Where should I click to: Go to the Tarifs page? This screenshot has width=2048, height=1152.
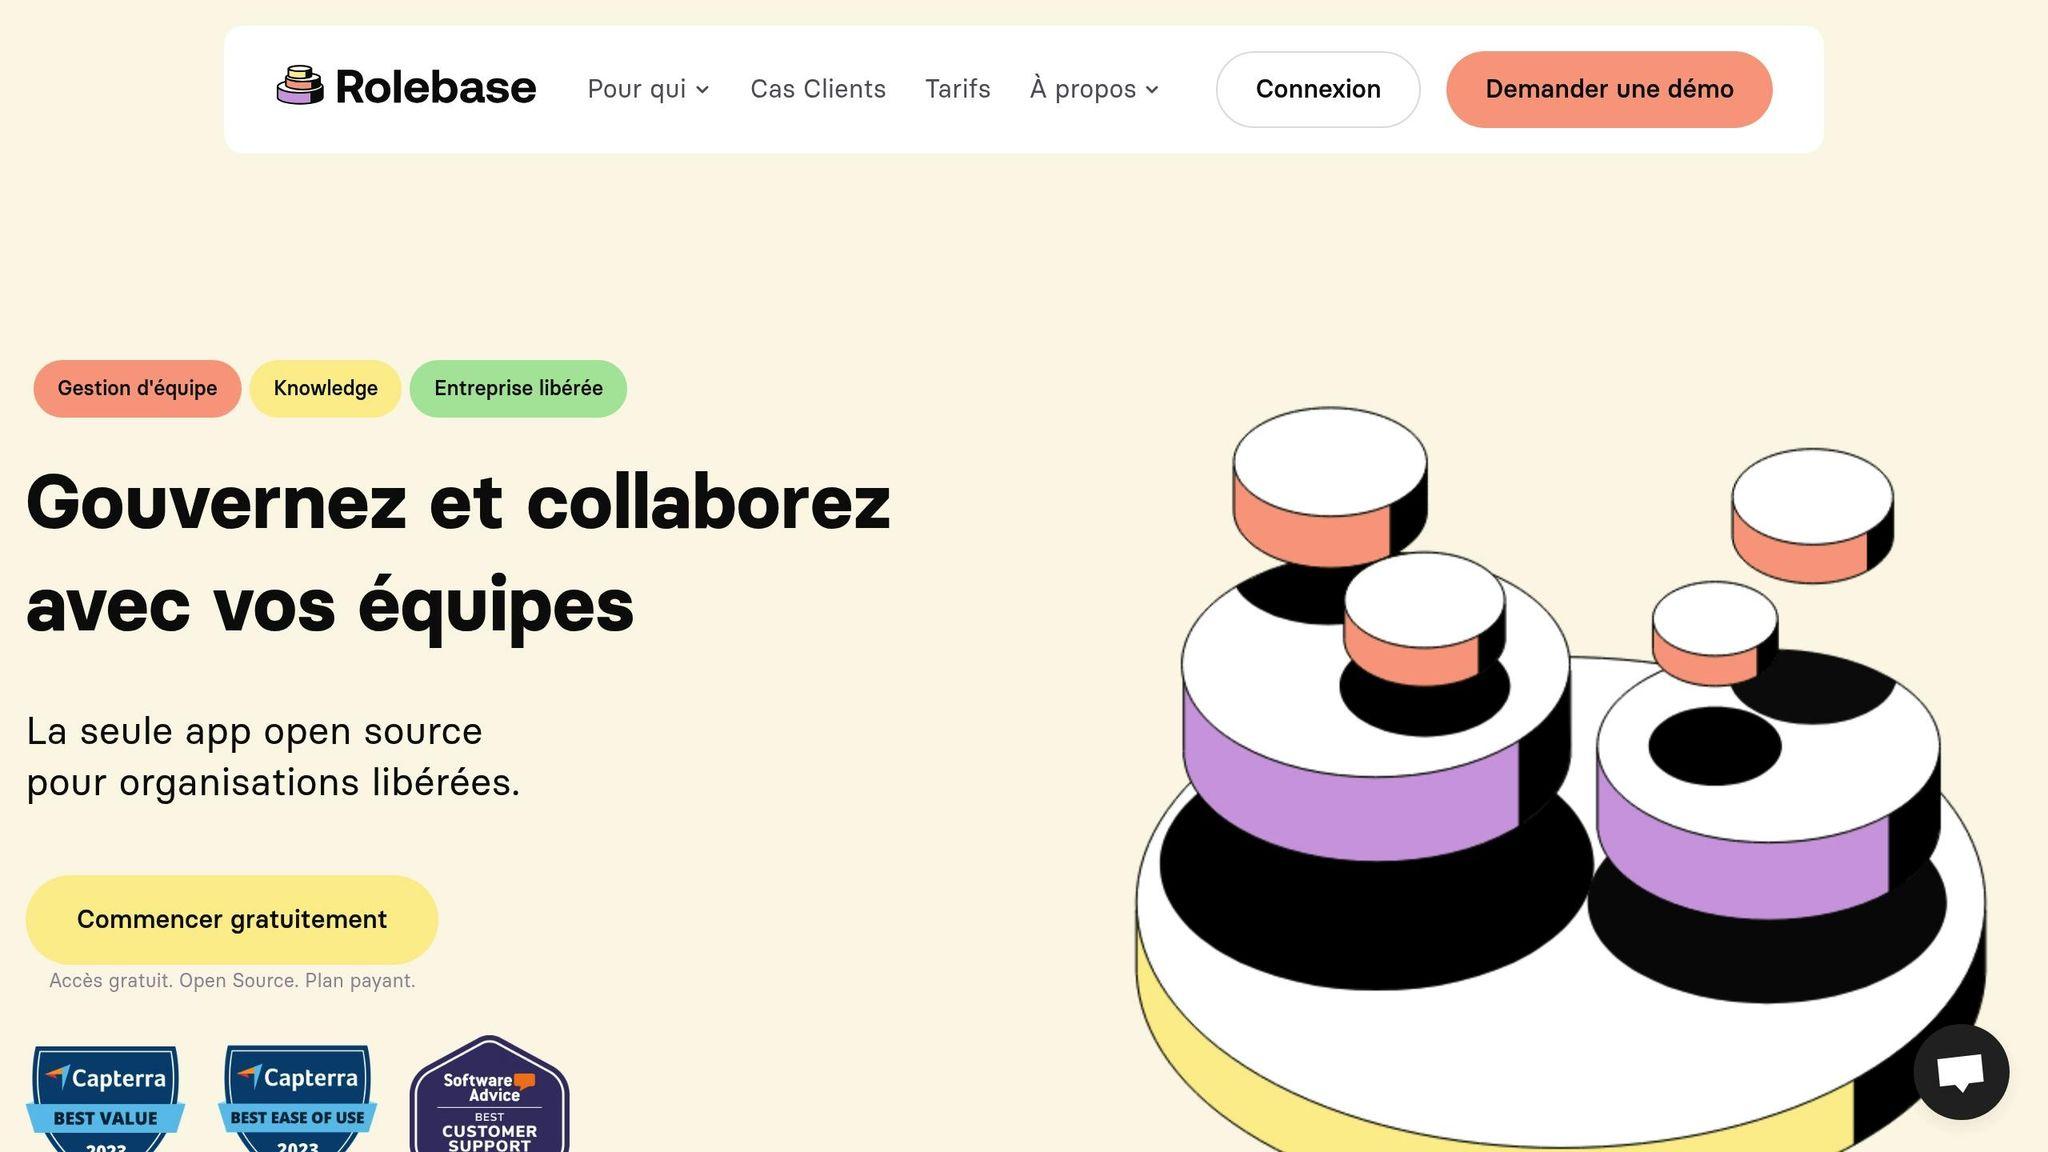click(x=958, y=89)
